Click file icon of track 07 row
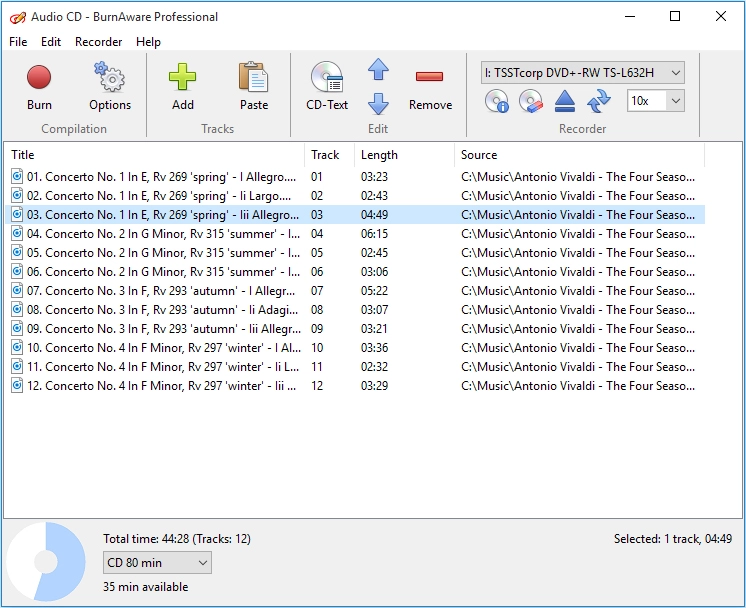The image size is (746, 608). (x=17, y=291)
